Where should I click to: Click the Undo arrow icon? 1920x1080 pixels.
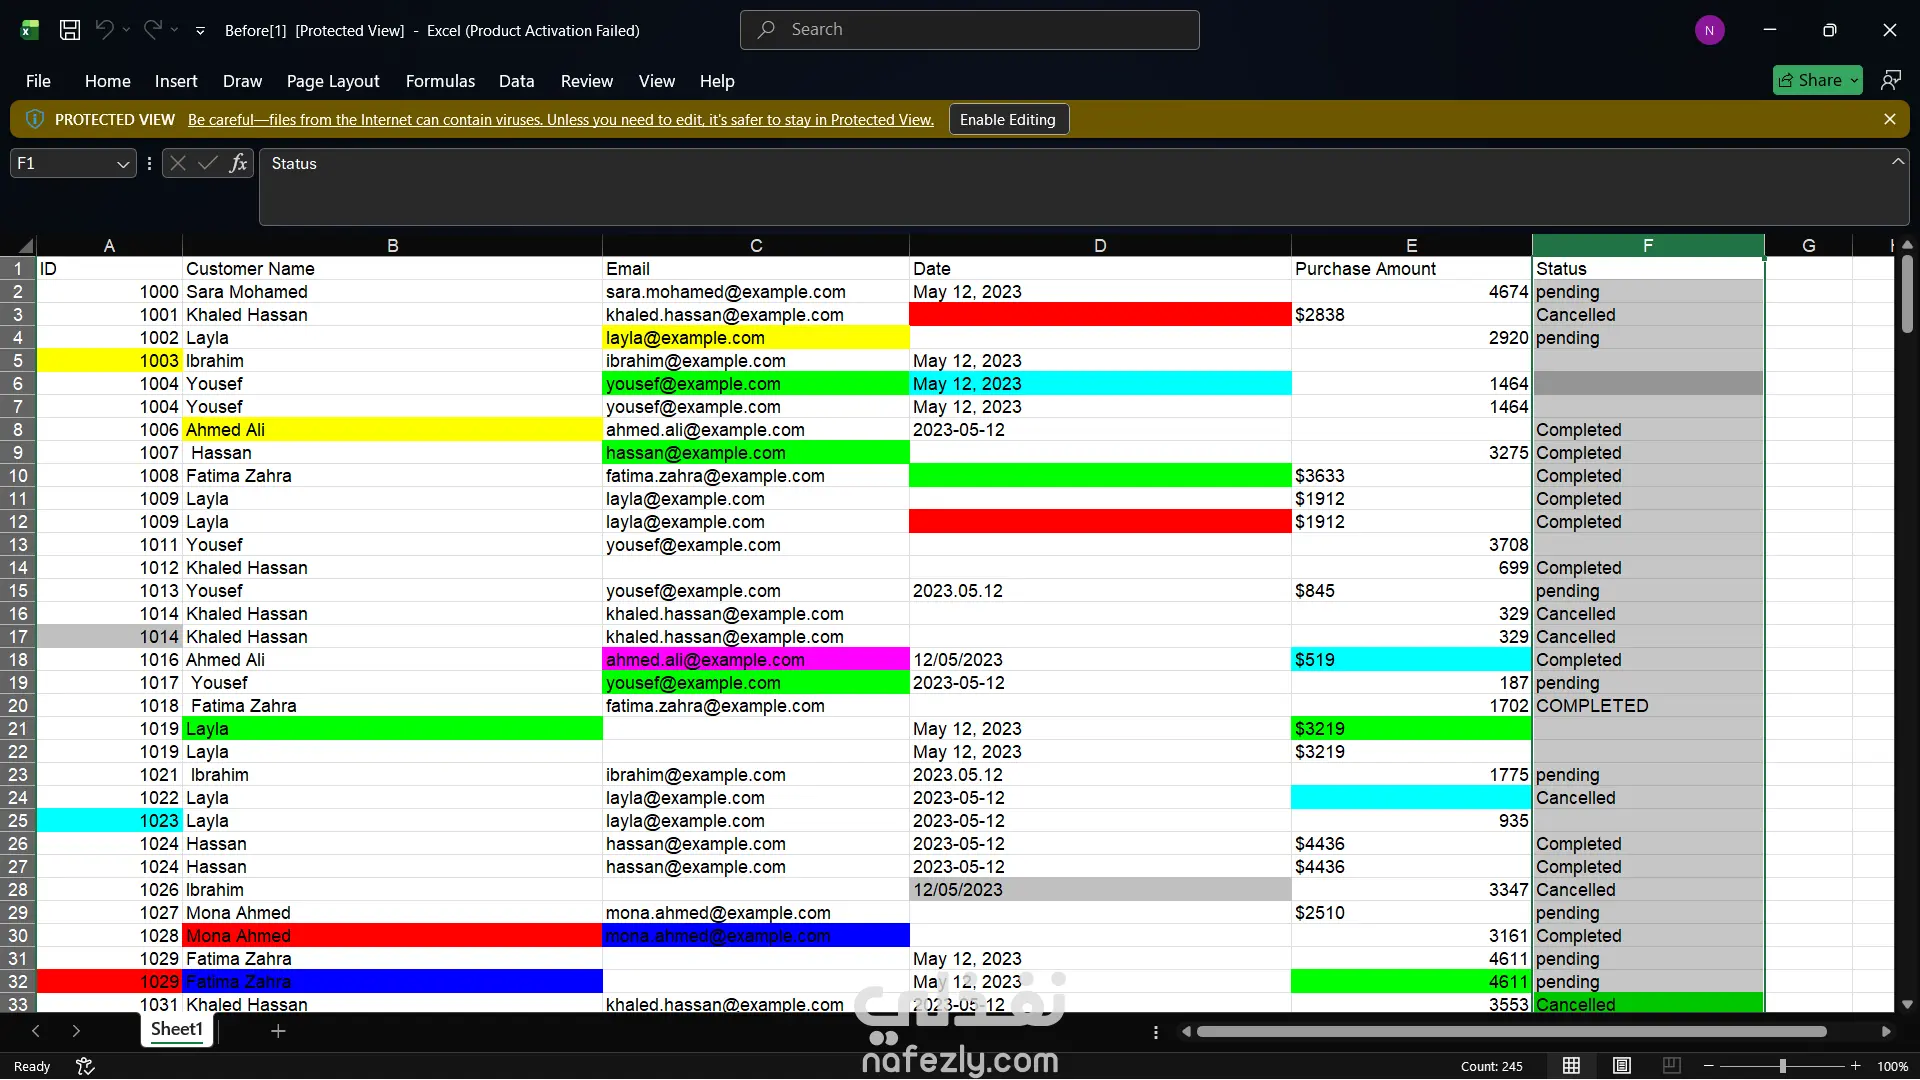click(104, 30)
